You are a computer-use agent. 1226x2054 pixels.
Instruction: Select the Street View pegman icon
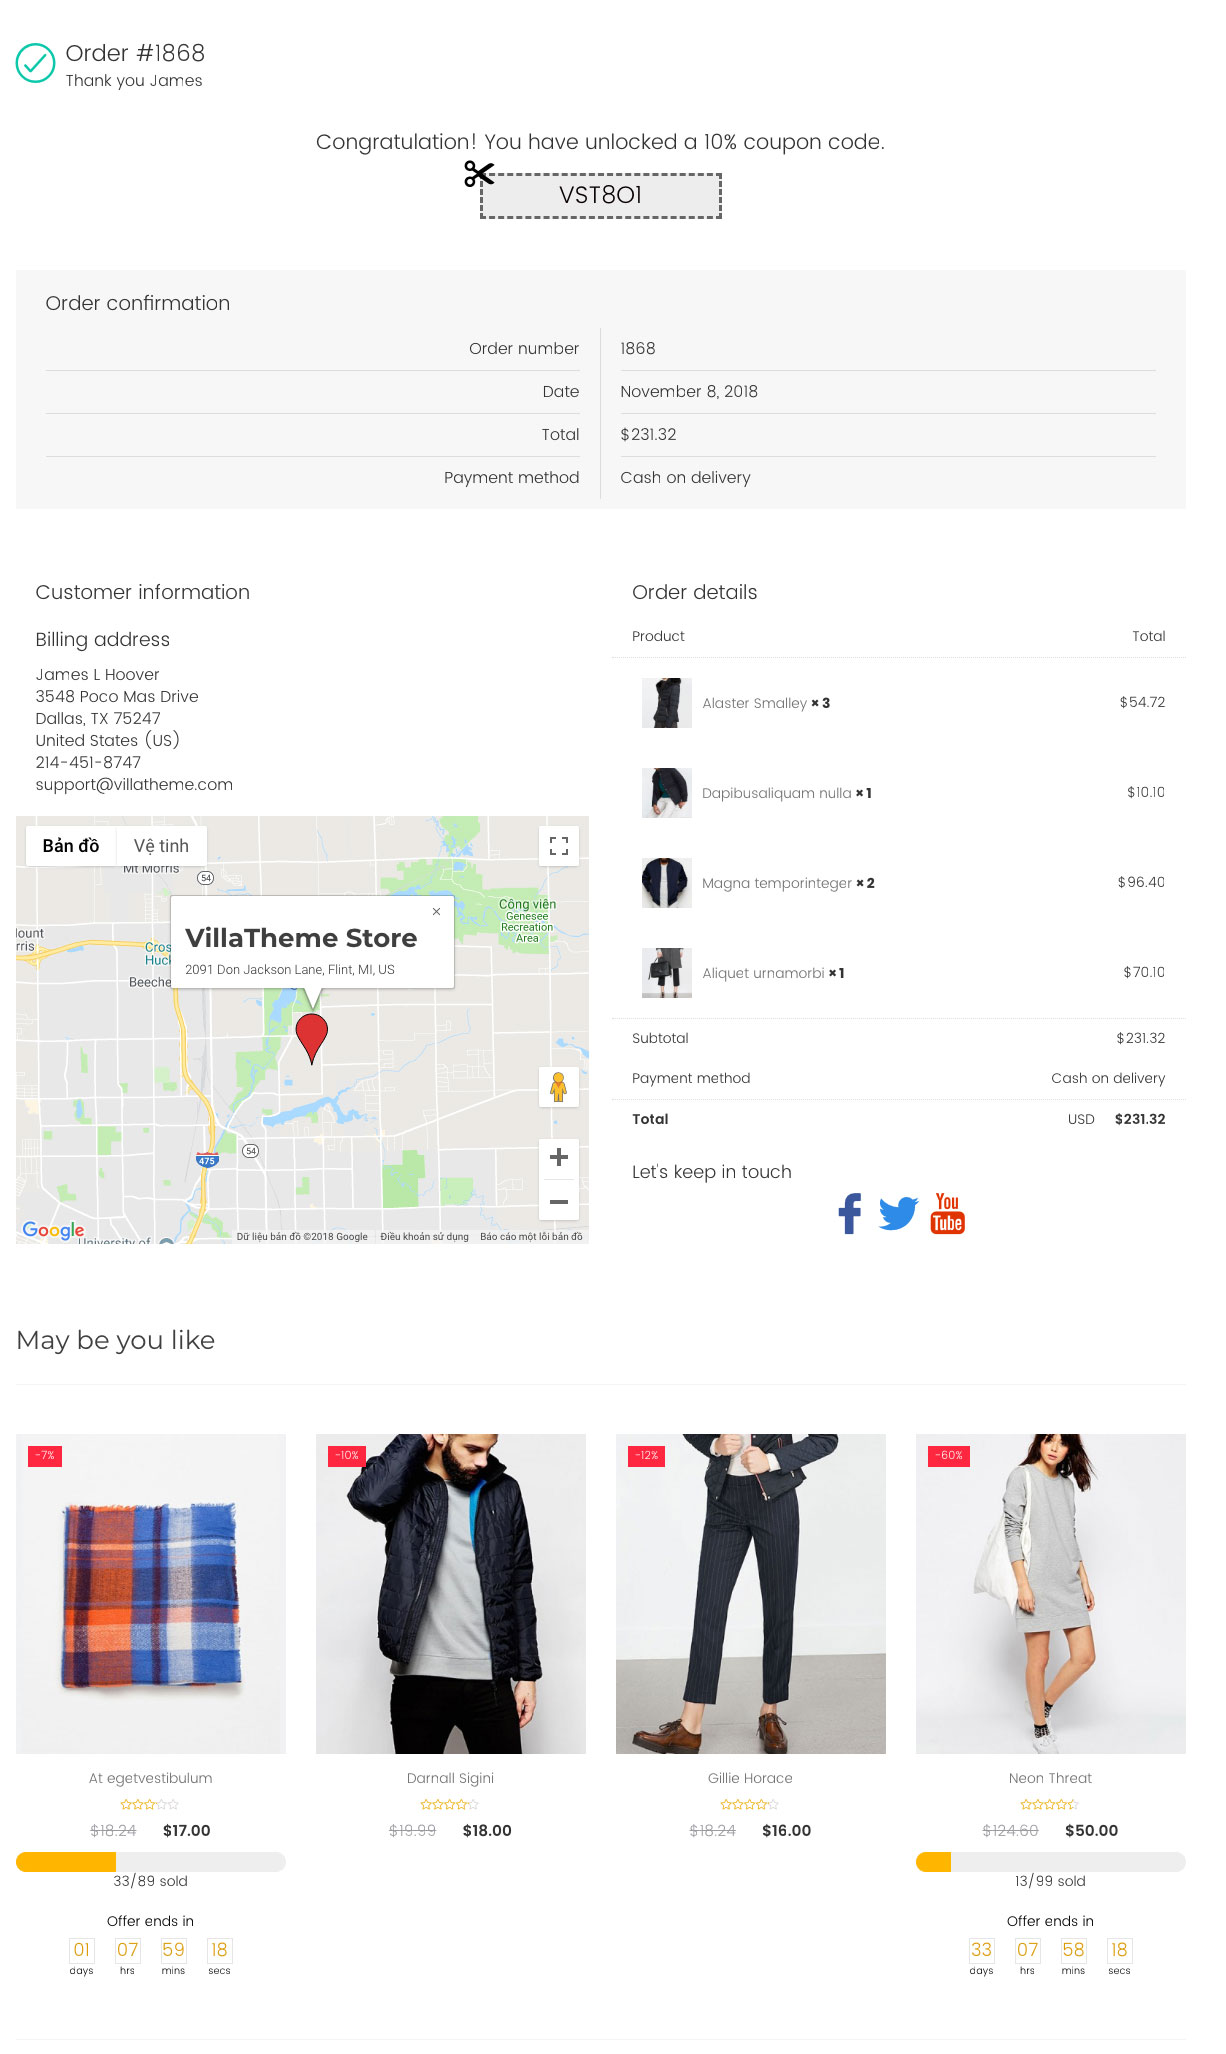(559, 1087)
